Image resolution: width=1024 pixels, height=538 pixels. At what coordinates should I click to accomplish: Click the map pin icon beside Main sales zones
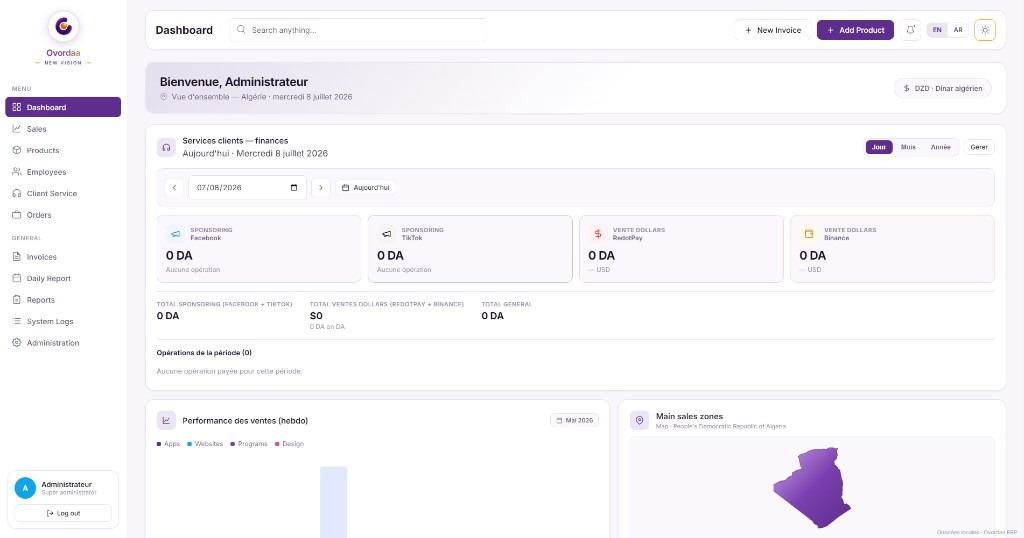click(x=639, y=420)
